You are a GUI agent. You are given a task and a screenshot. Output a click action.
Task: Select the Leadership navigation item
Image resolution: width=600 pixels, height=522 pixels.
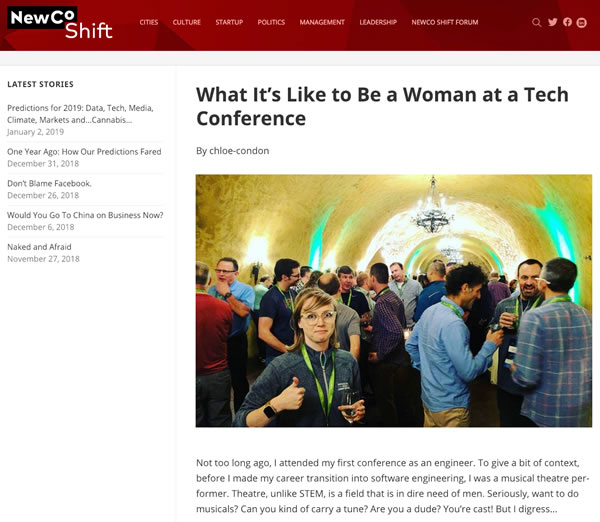pyautogui.click(x=378, y=22)
